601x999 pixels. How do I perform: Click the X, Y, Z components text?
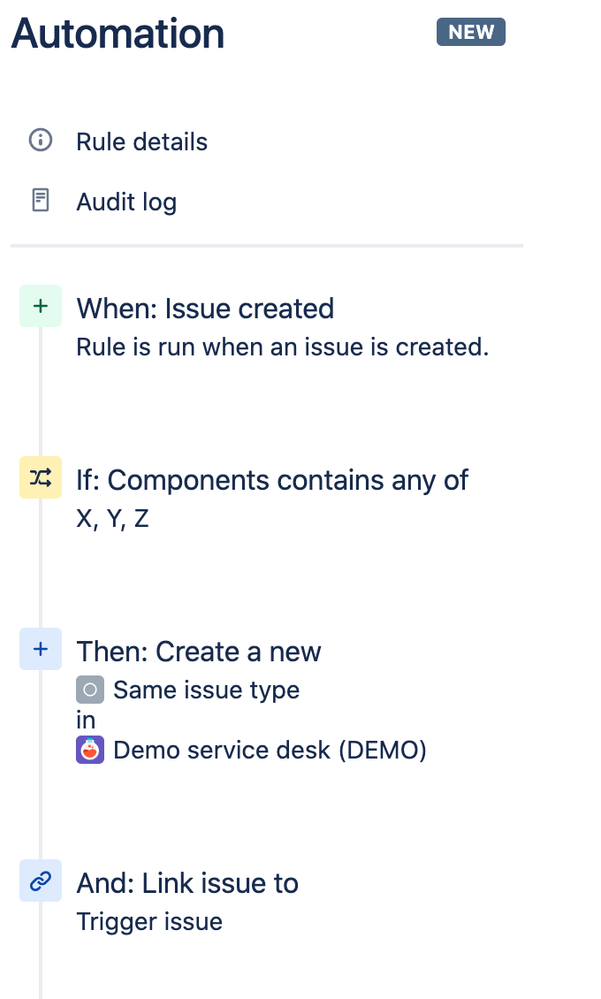coord(112,519)
